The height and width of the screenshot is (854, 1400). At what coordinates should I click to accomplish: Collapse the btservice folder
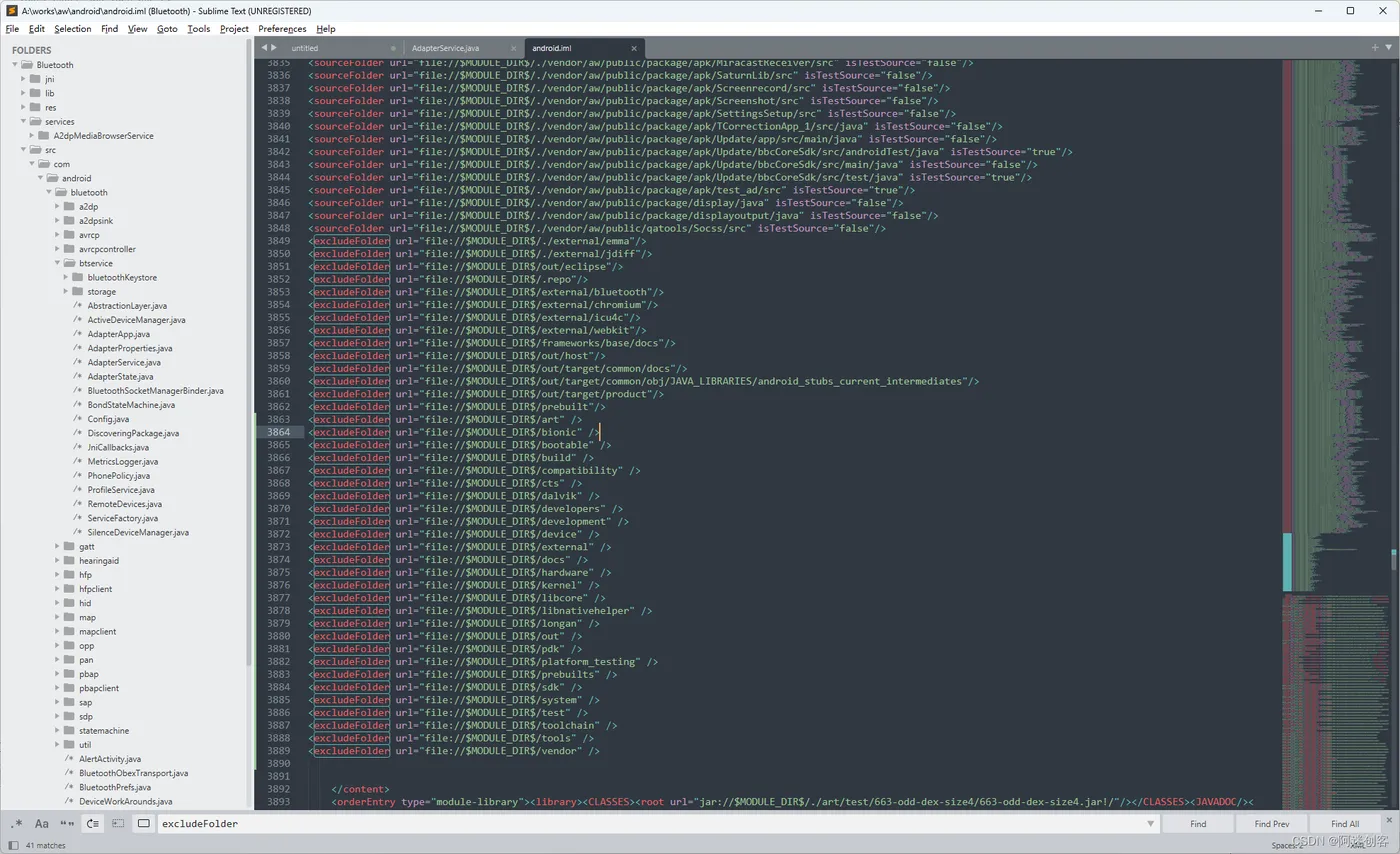(57, 263)
